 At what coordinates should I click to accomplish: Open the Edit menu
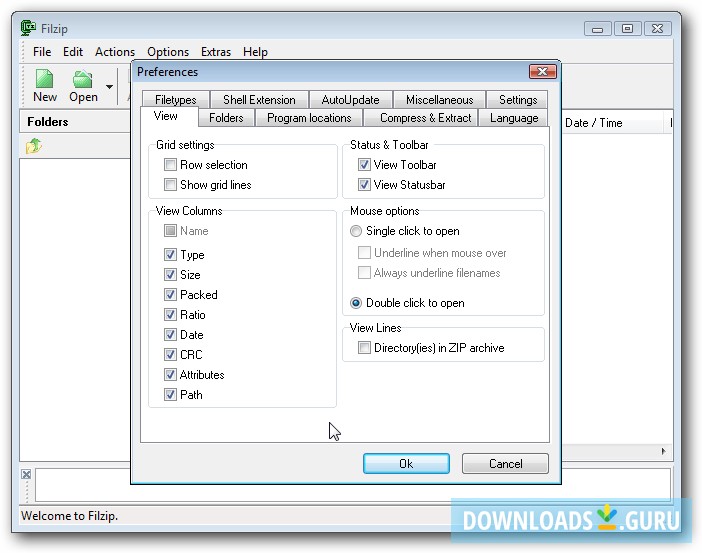click(73, 52)
